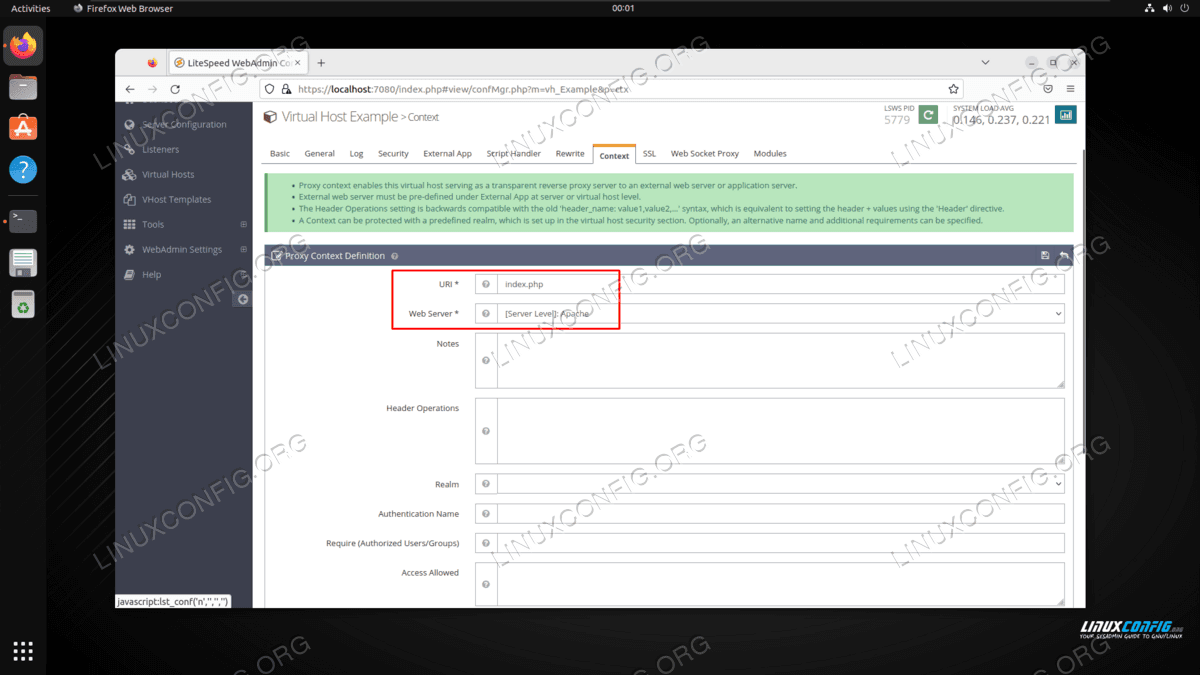This screenshot has height=675, width=1200.
Task: Click the 'Virtual Host Example' page heading
Action: click(x=339, y=117)
